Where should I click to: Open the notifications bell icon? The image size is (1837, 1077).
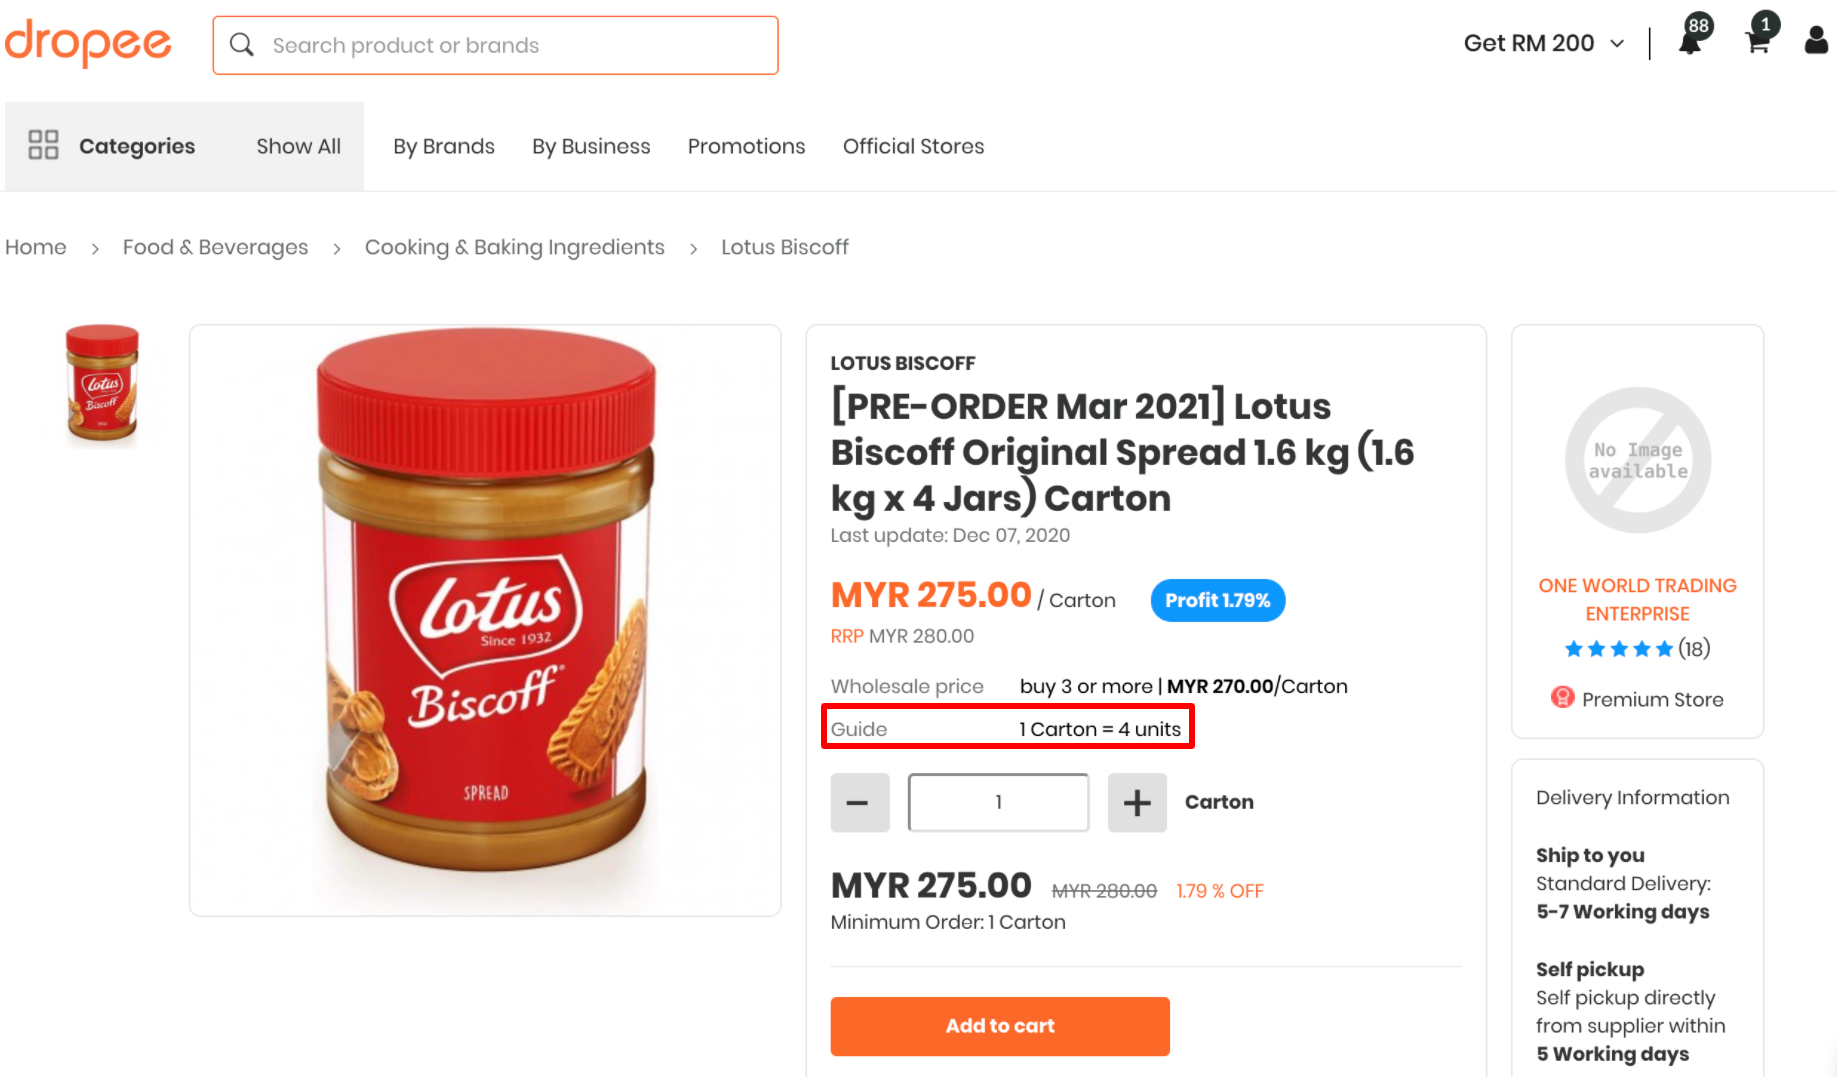click(1690, 43)
